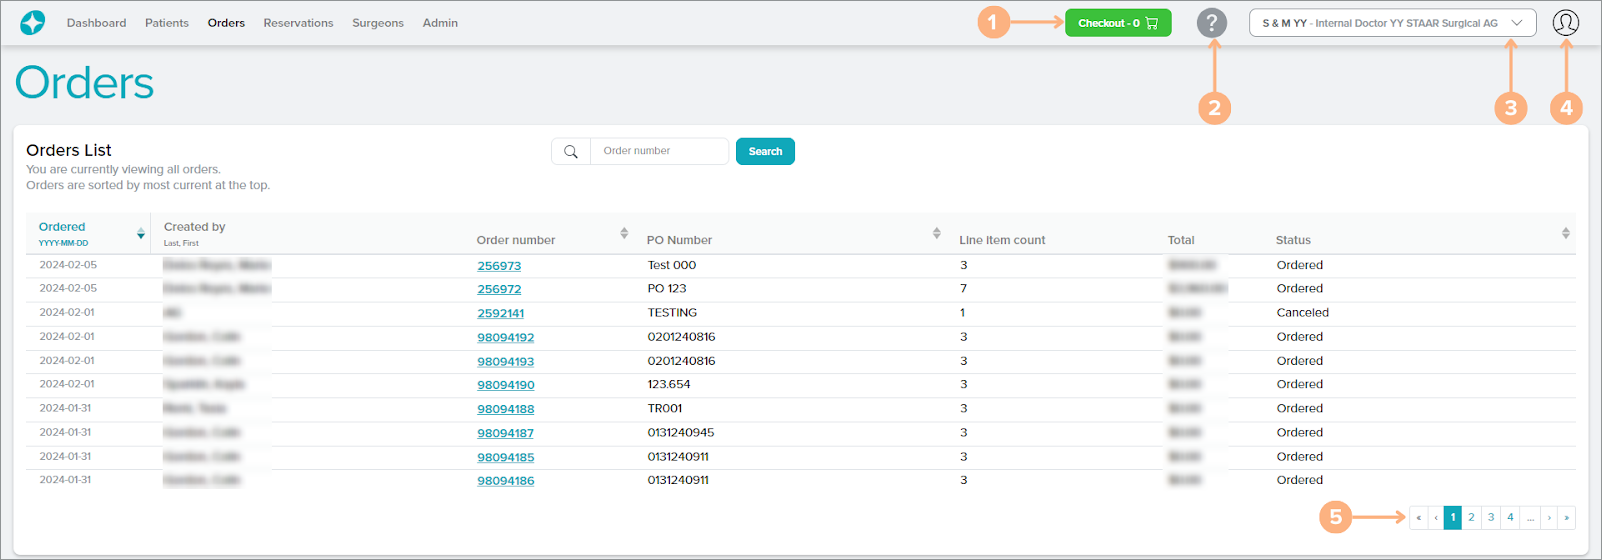
Task: Open order number 256973 link
Action: click(499, 266)
